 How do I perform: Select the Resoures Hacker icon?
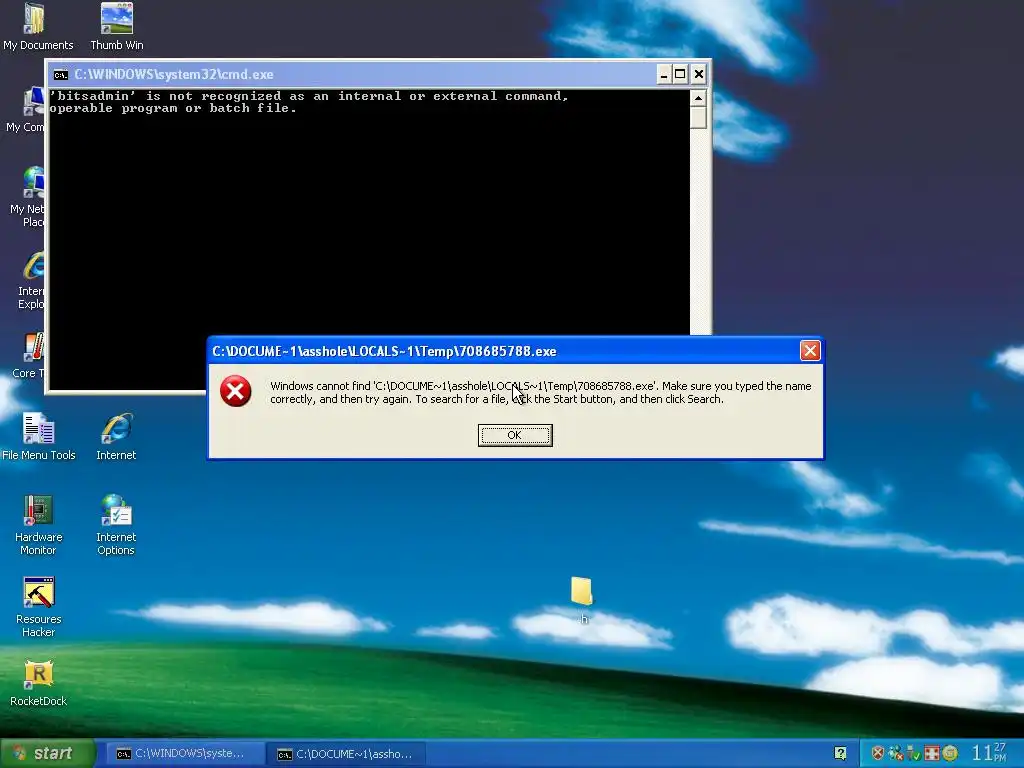click(x=39, y=607)
